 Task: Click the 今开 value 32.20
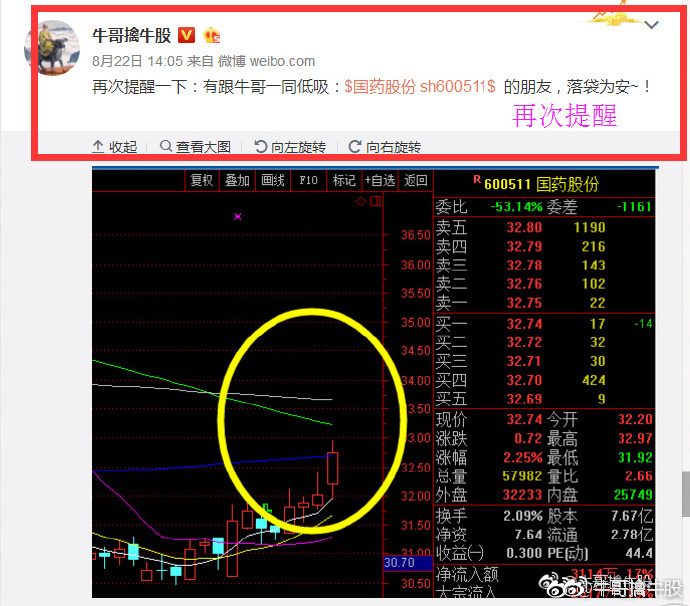635,419
